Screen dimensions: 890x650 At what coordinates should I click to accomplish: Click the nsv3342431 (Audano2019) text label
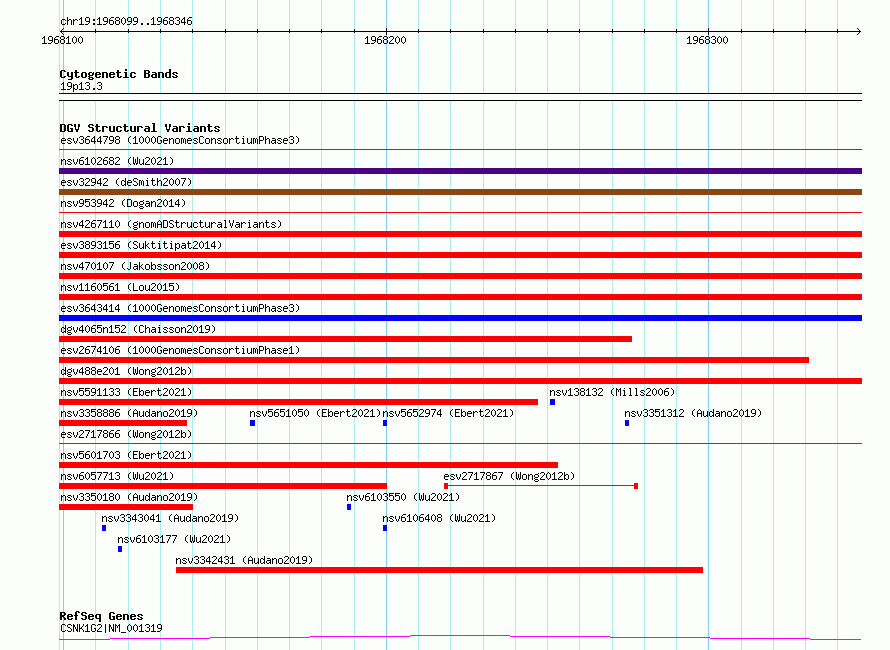point(244,560)
